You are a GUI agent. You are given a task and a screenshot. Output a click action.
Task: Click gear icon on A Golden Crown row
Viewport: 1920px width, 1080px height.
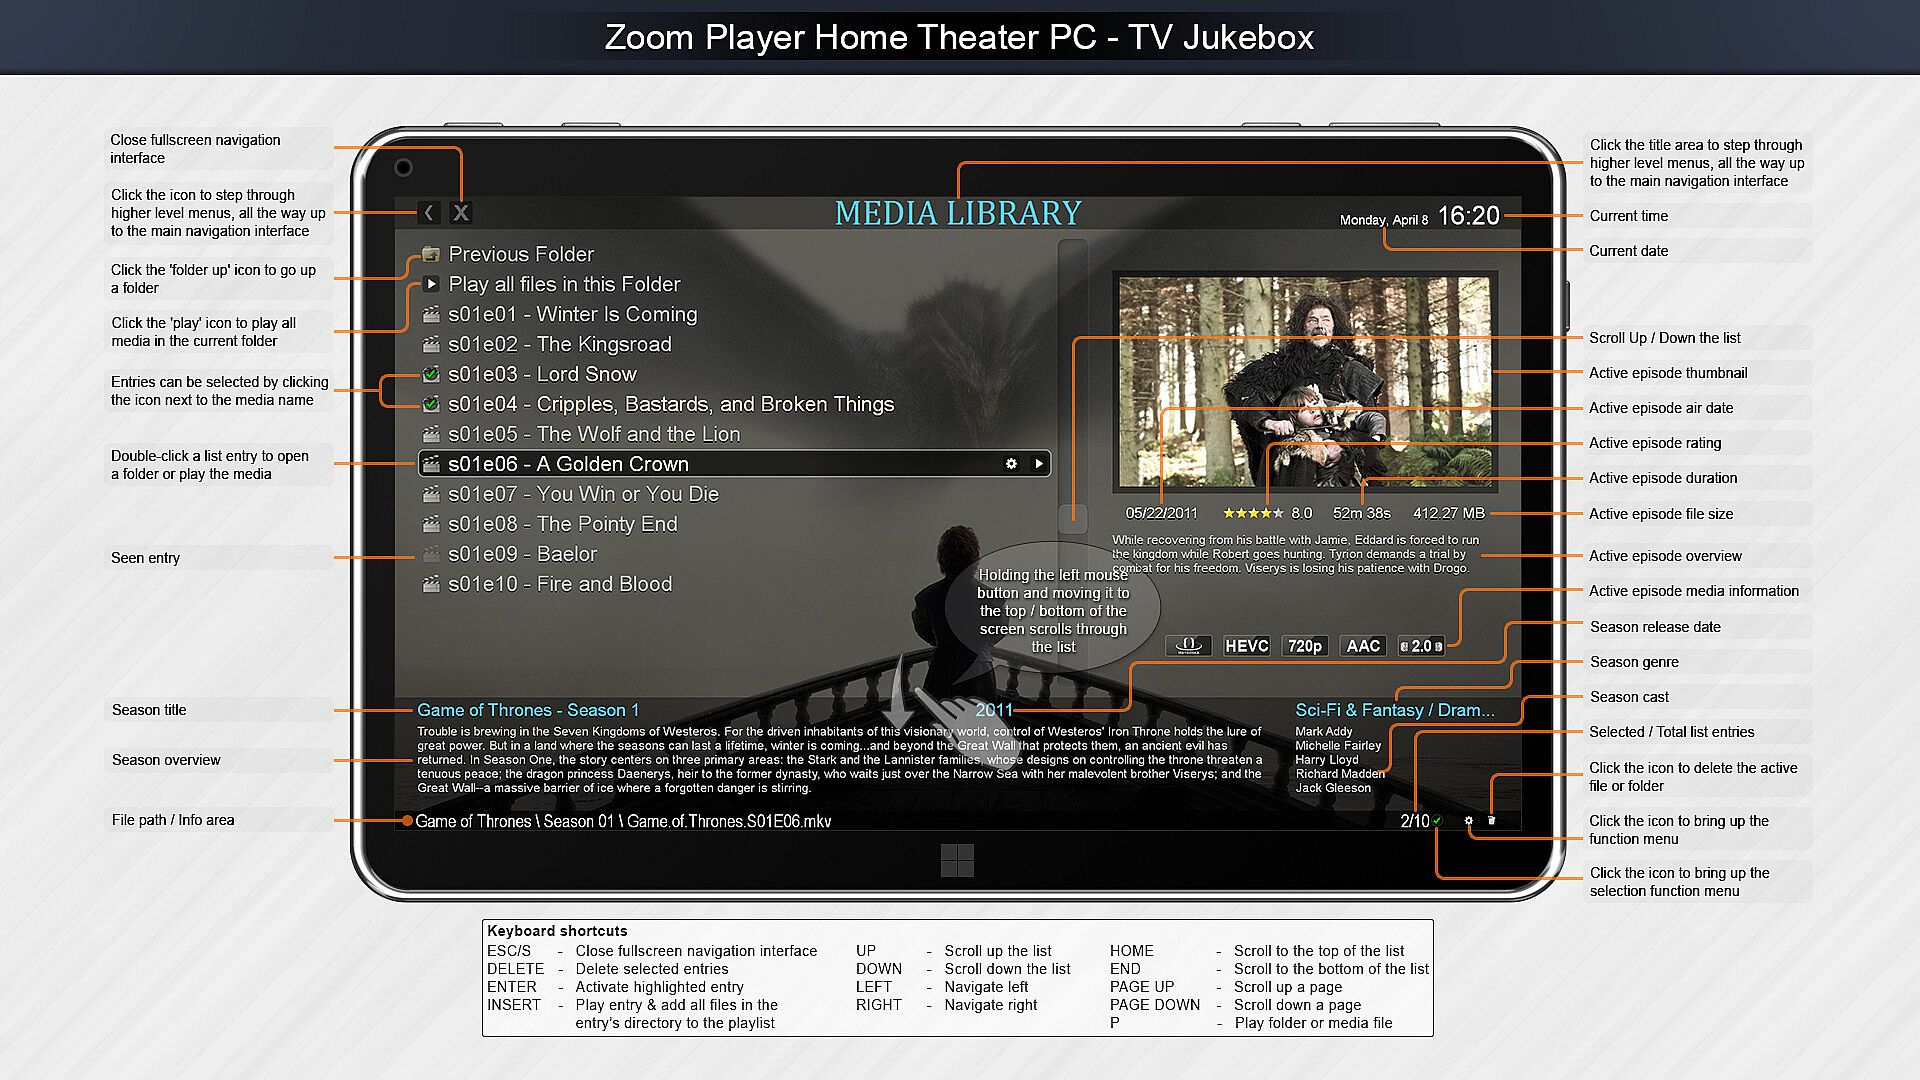point(1011,464)
